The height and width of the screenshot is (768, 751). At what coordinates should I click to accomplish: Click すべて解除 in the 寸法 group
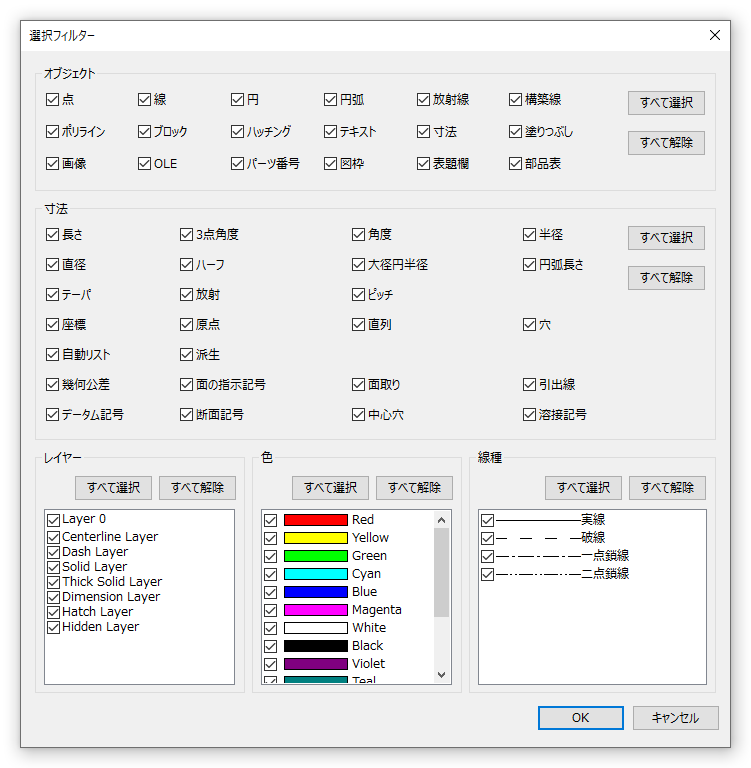[x=666, y=278]
